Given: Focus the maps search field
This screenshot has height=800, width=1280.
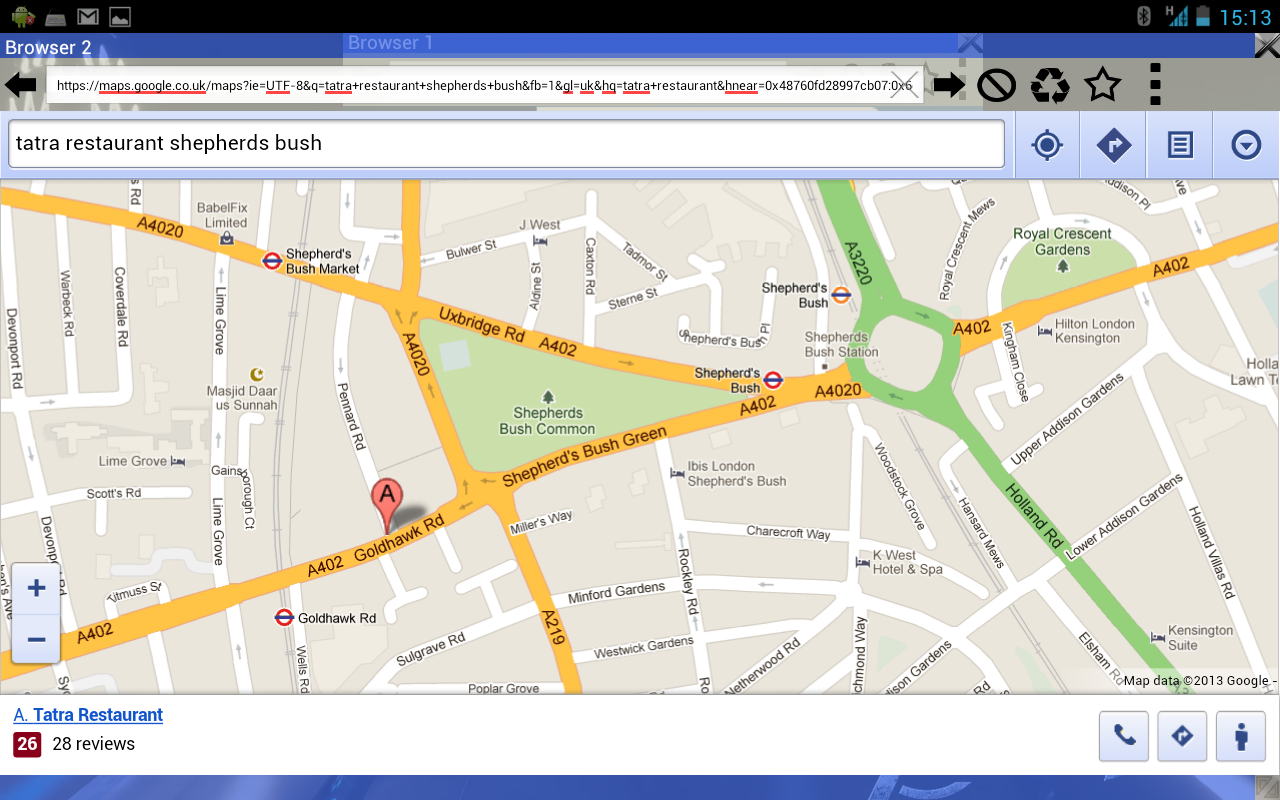Looking at the screenshot, I should 506,144.
